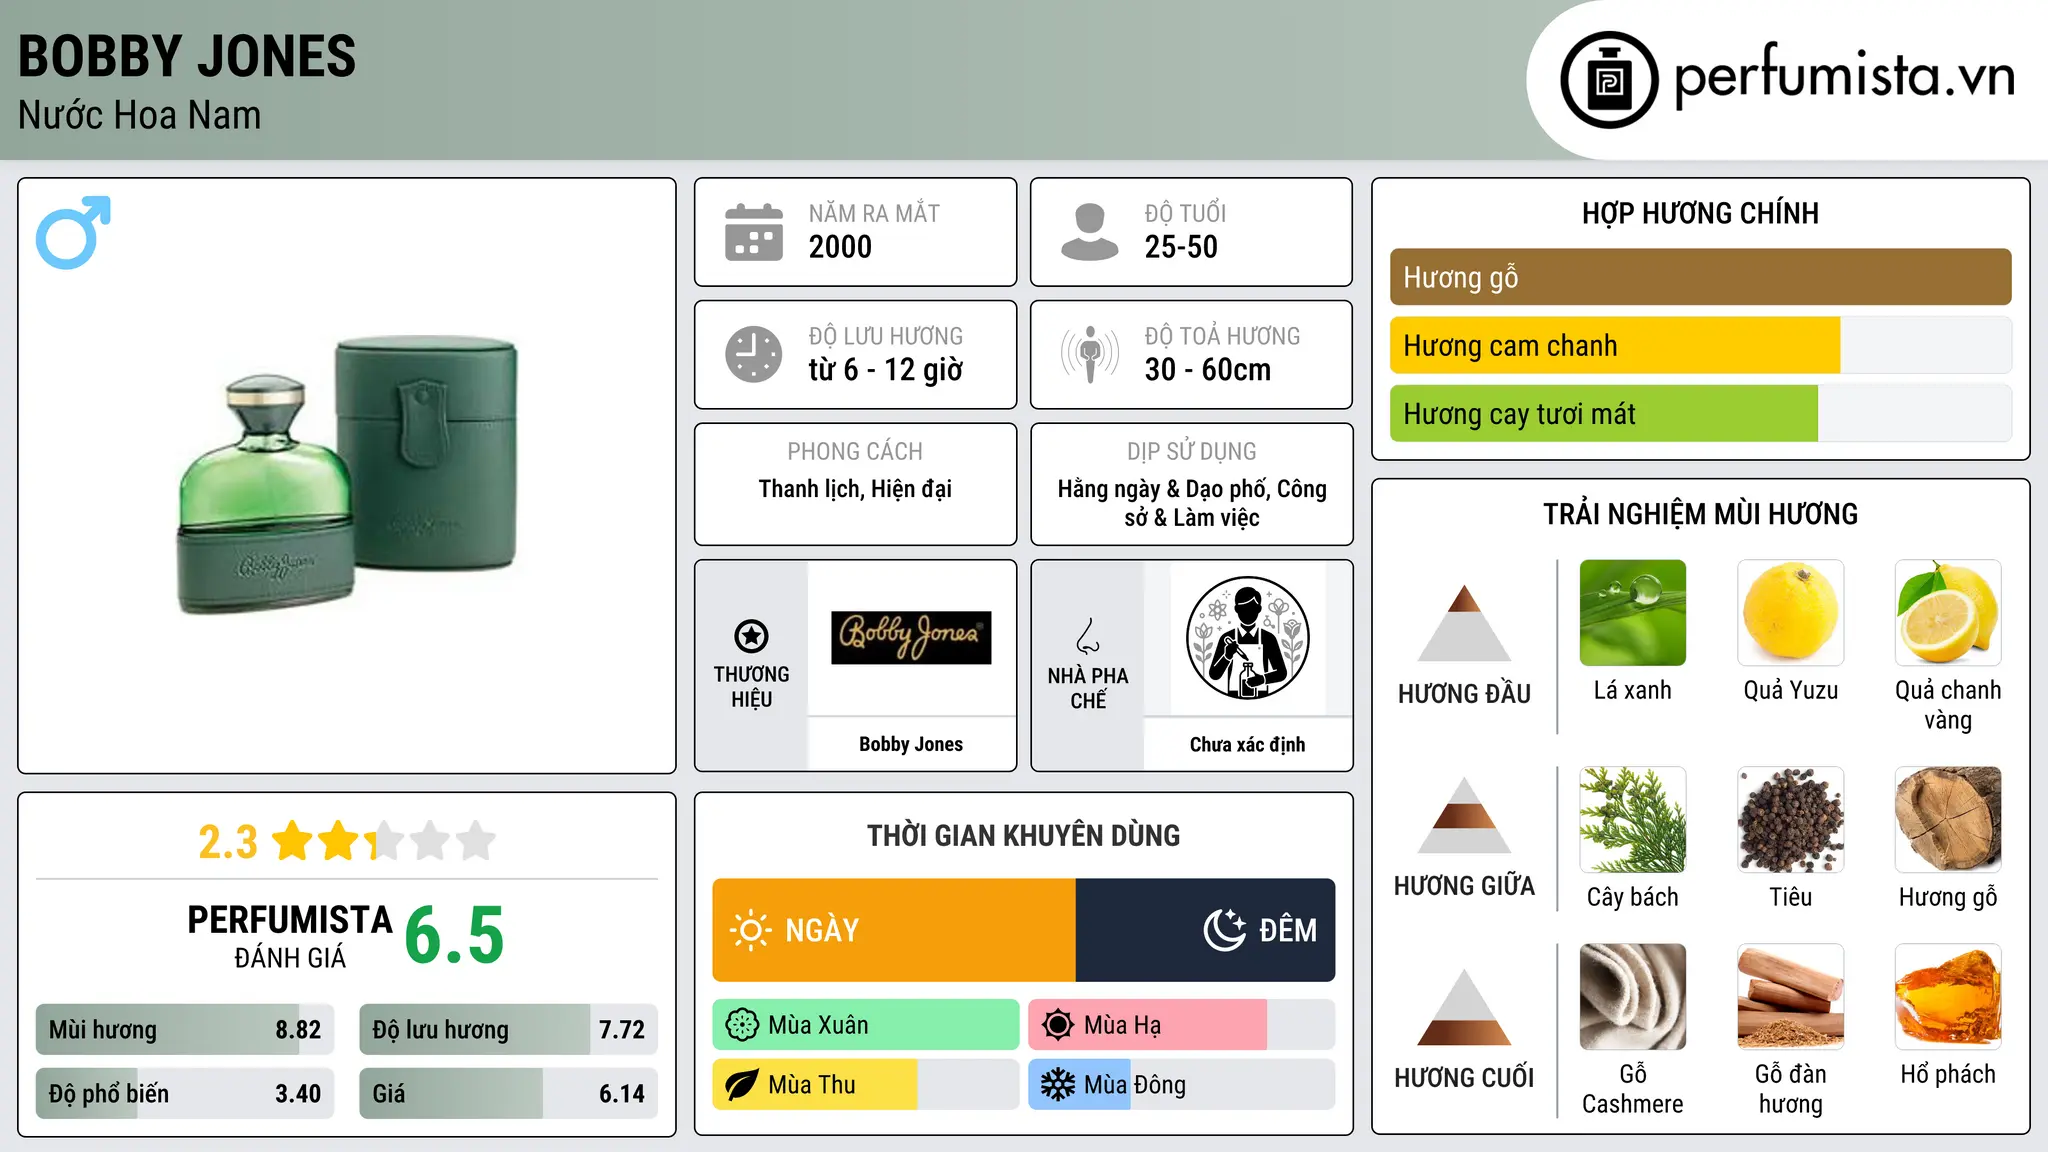Select the Hương gỗ wood log image
This screenshot has height=1152, width=2048.
1948,820
